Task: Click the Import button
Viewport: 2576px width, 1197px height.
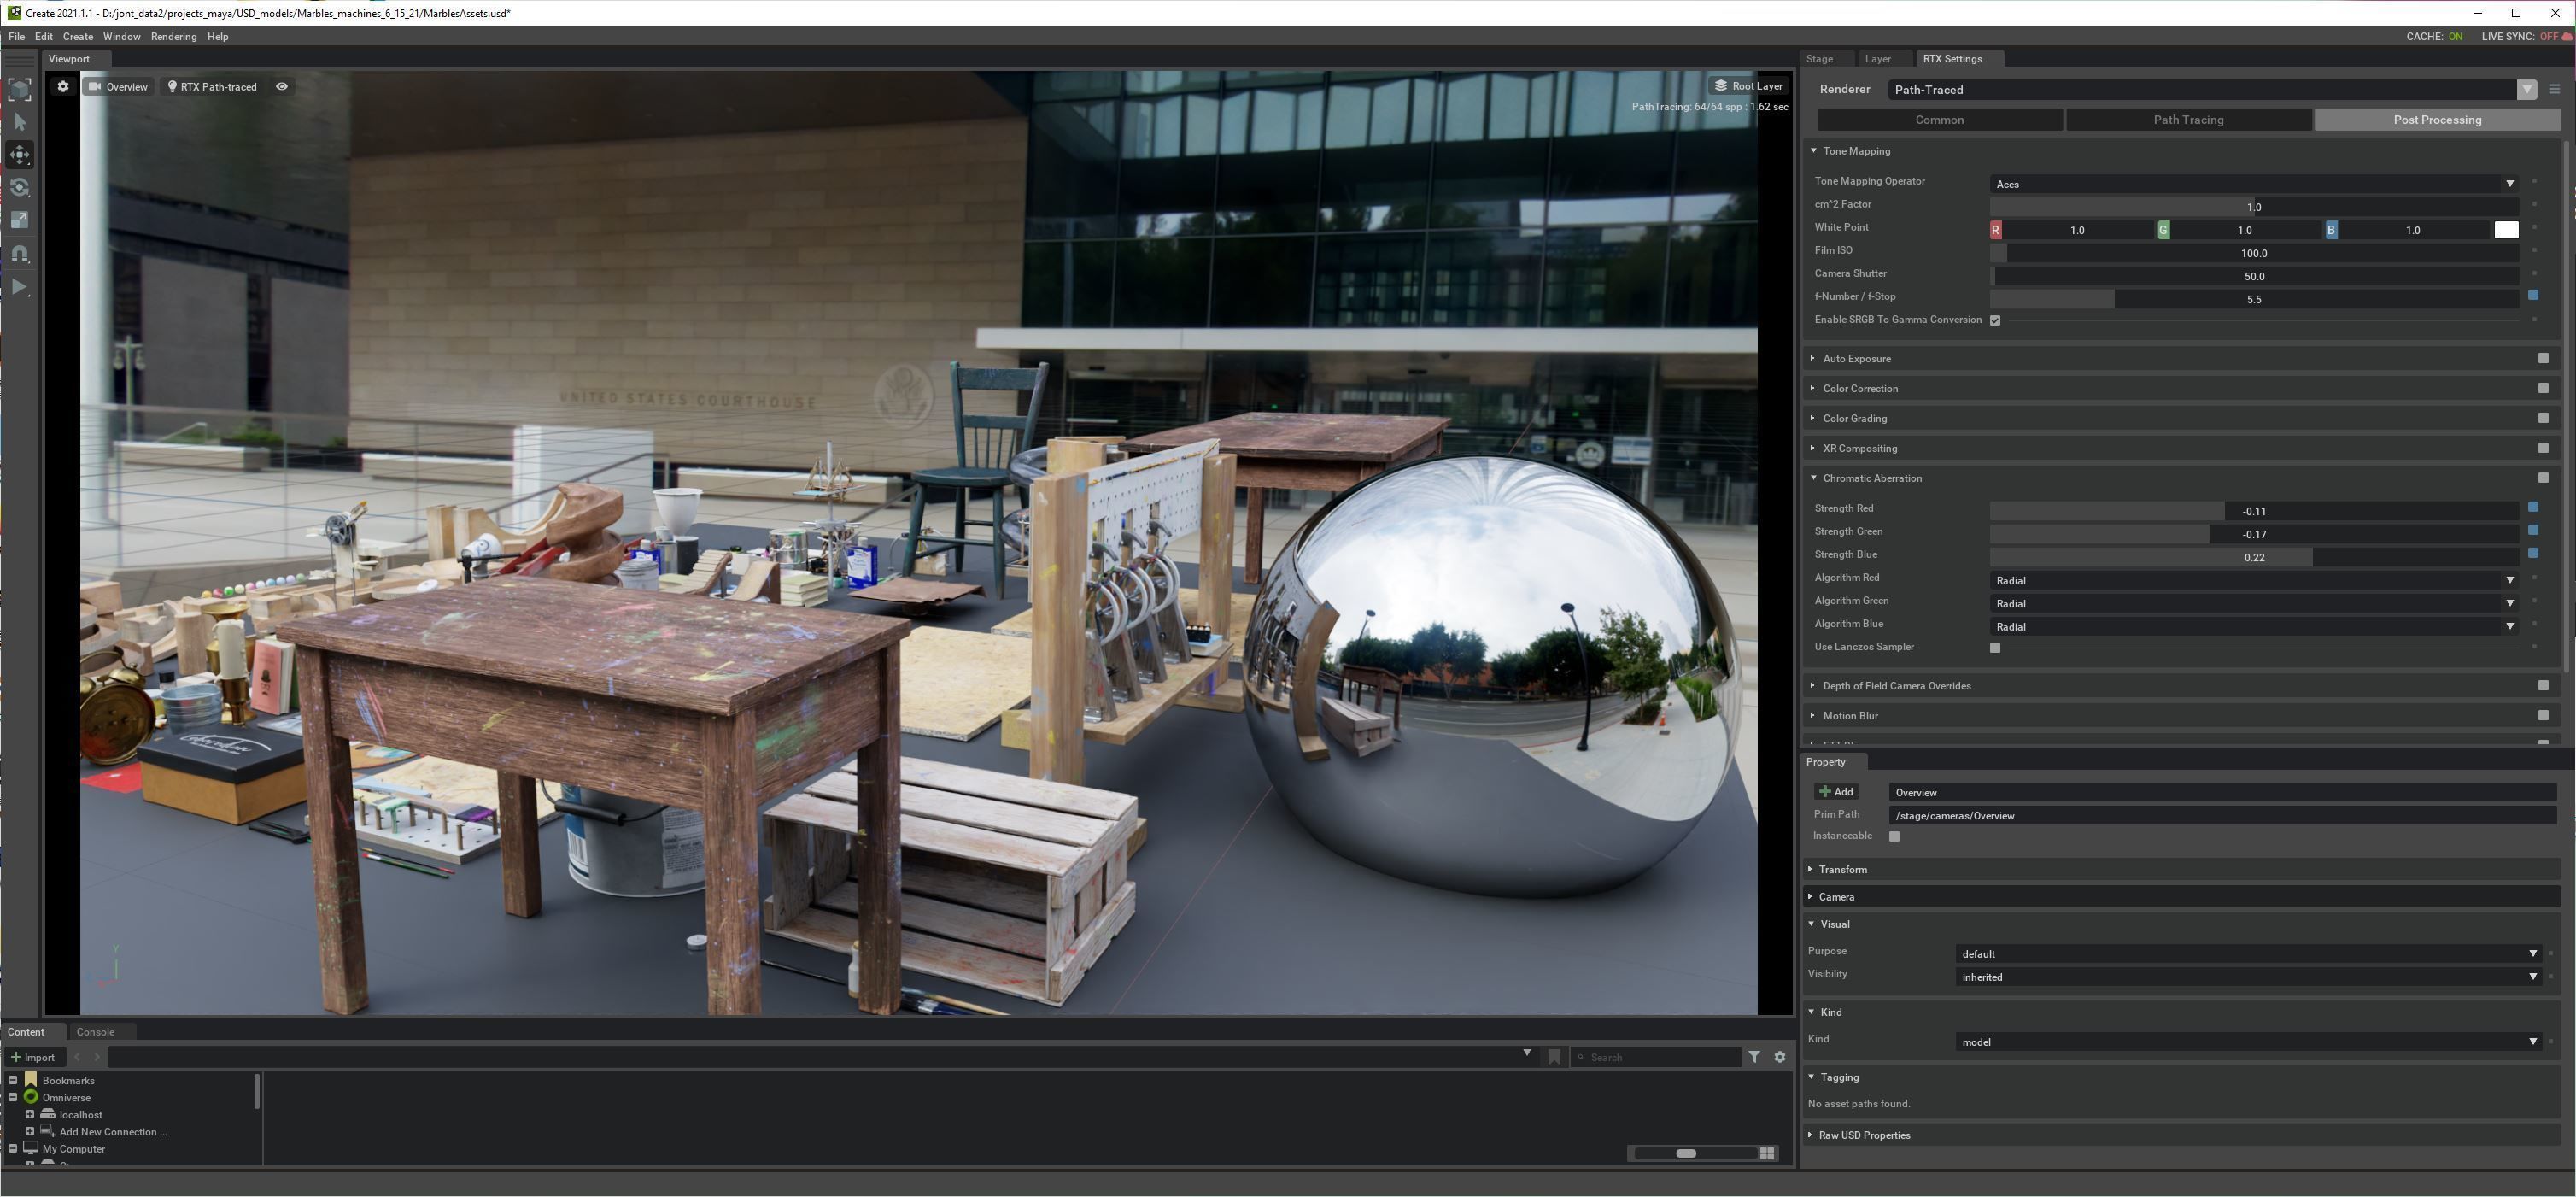Action: pos(33,1057)
